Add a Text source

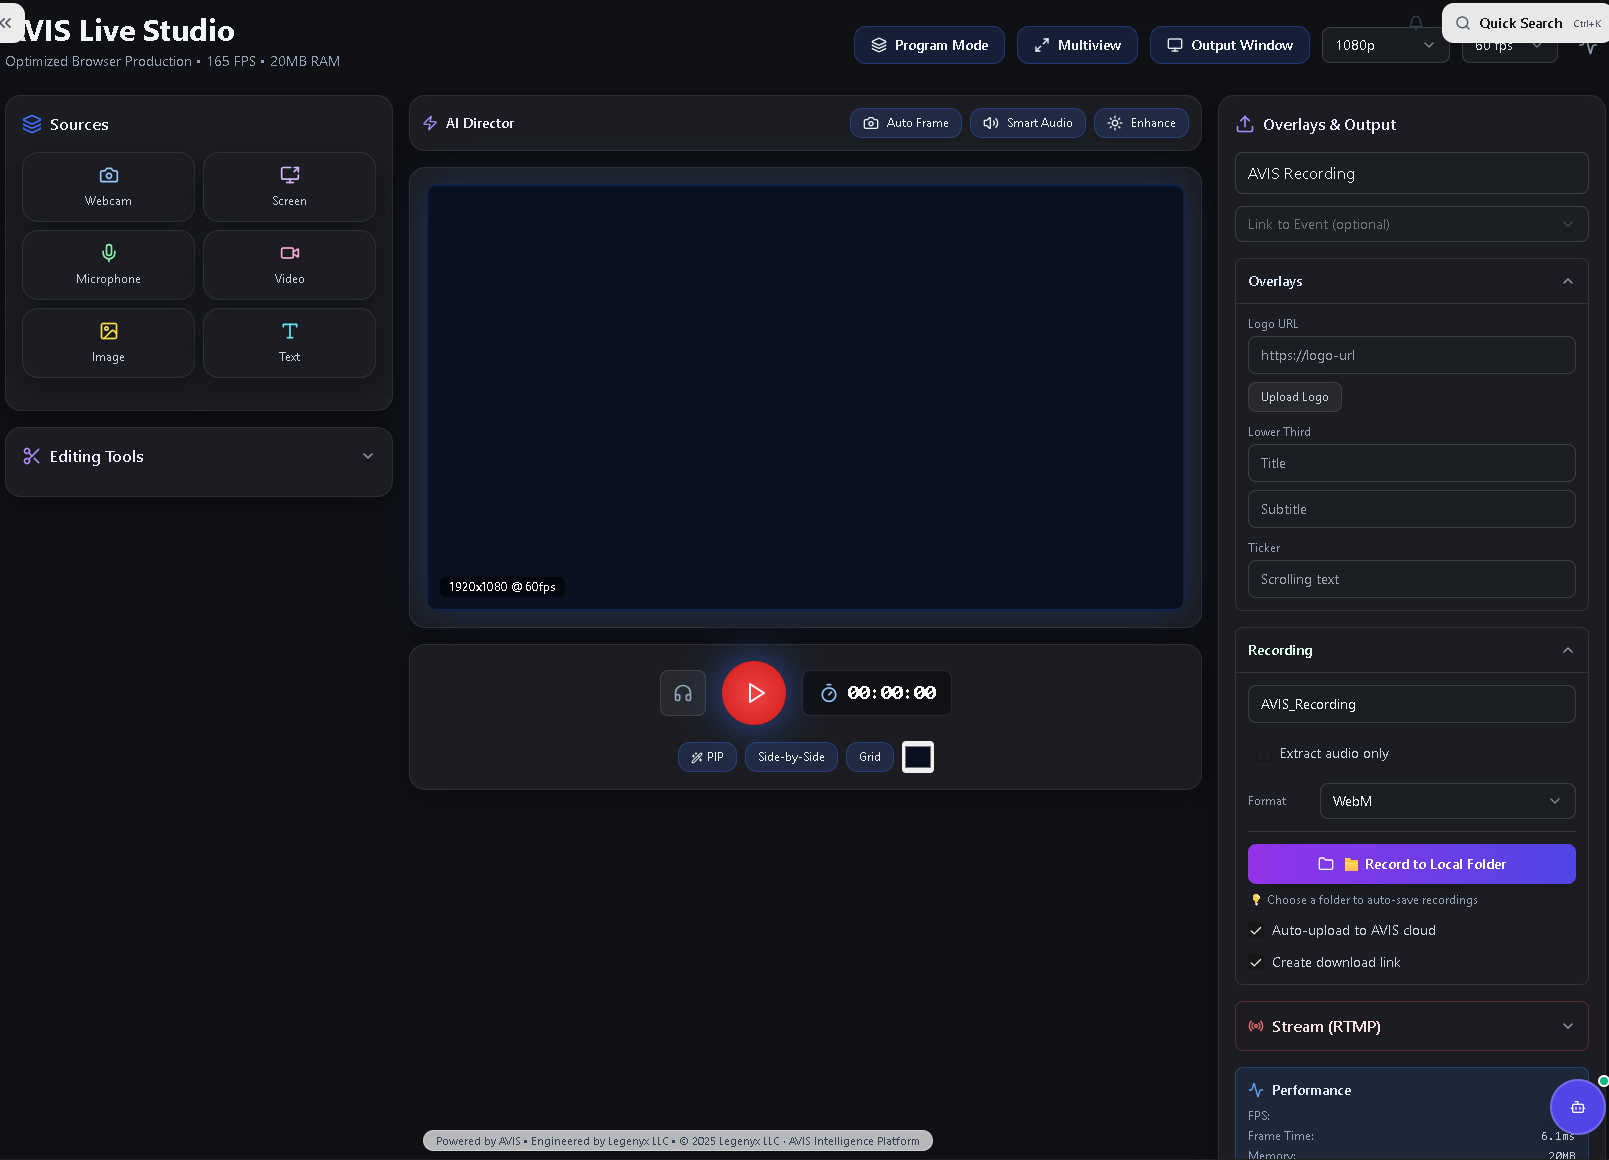(289, 343)
